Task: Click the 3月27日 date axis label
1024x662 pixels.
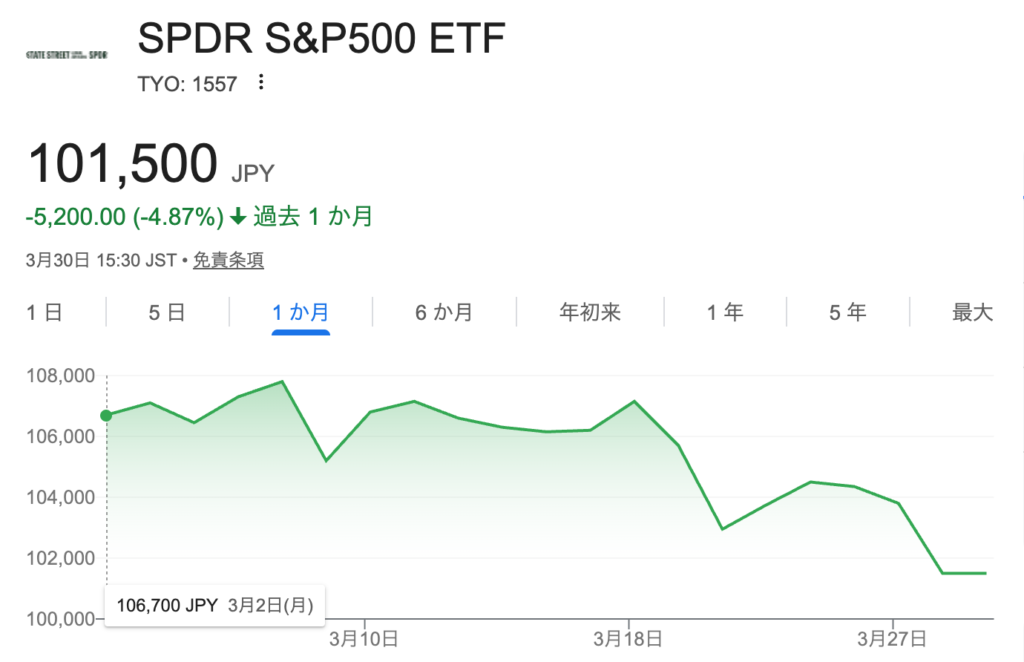Action: point(893,637)
